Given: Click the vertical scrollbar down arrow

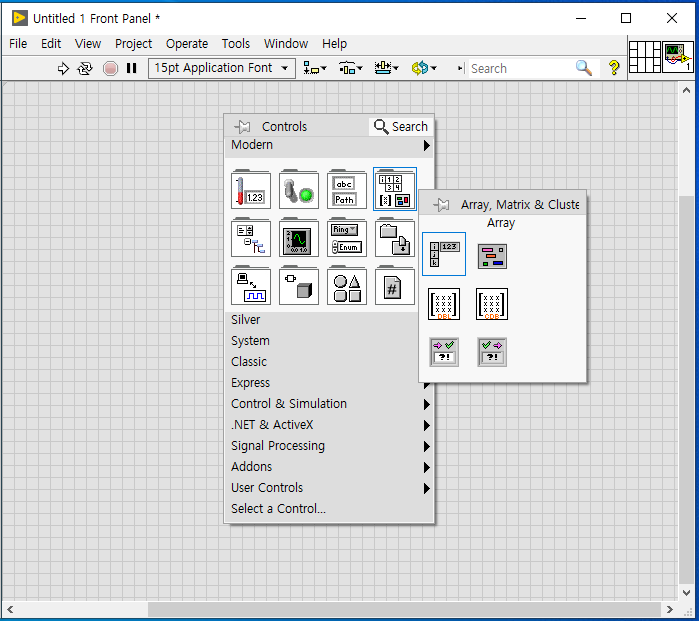Looking at the screenshot, I should pyautogui.click(x=687, y=593).
